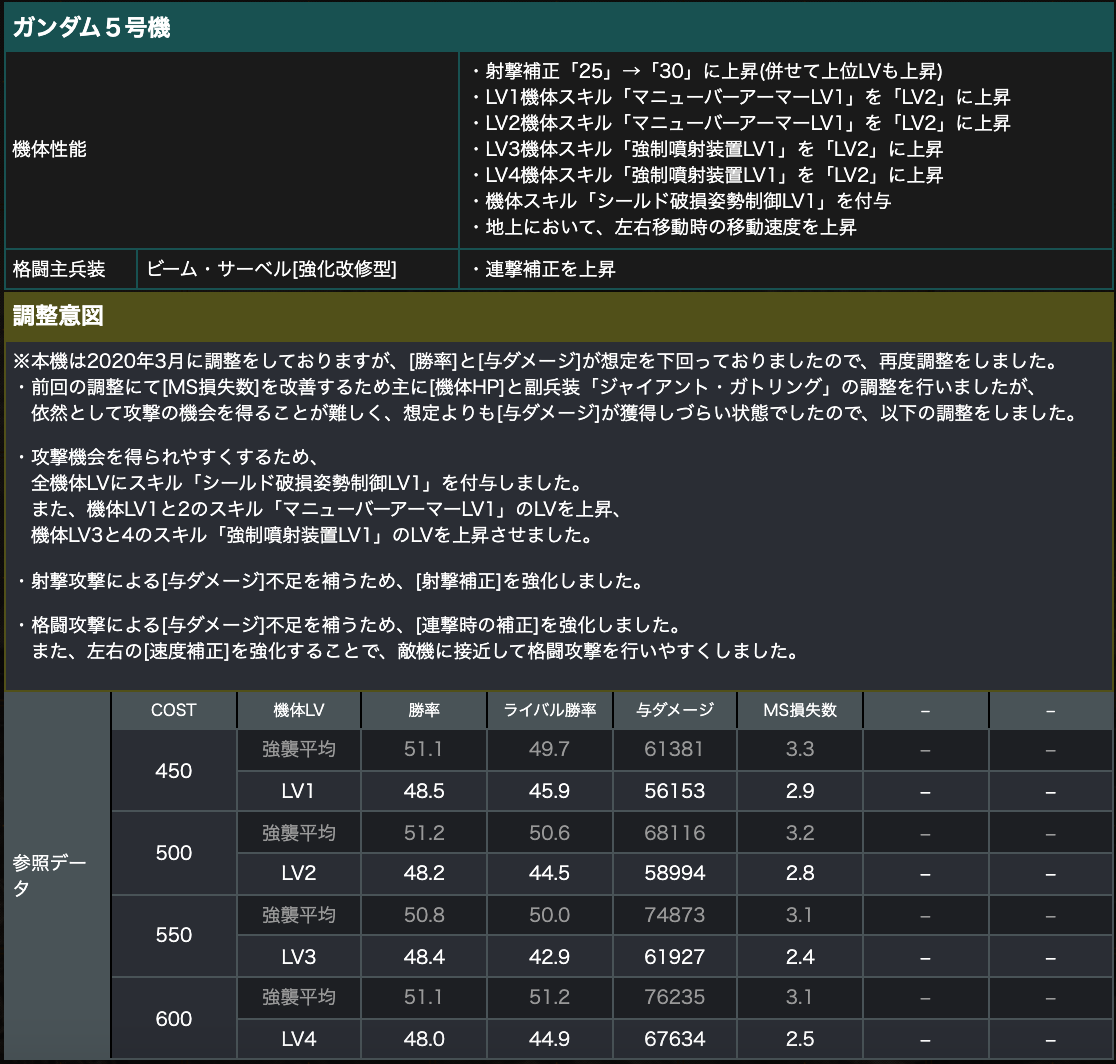Image resolution: width=1116 pixels, height=1064 pixels.
Task: Click LV3 rival win rate 42.9
Action: pos(549,957)
